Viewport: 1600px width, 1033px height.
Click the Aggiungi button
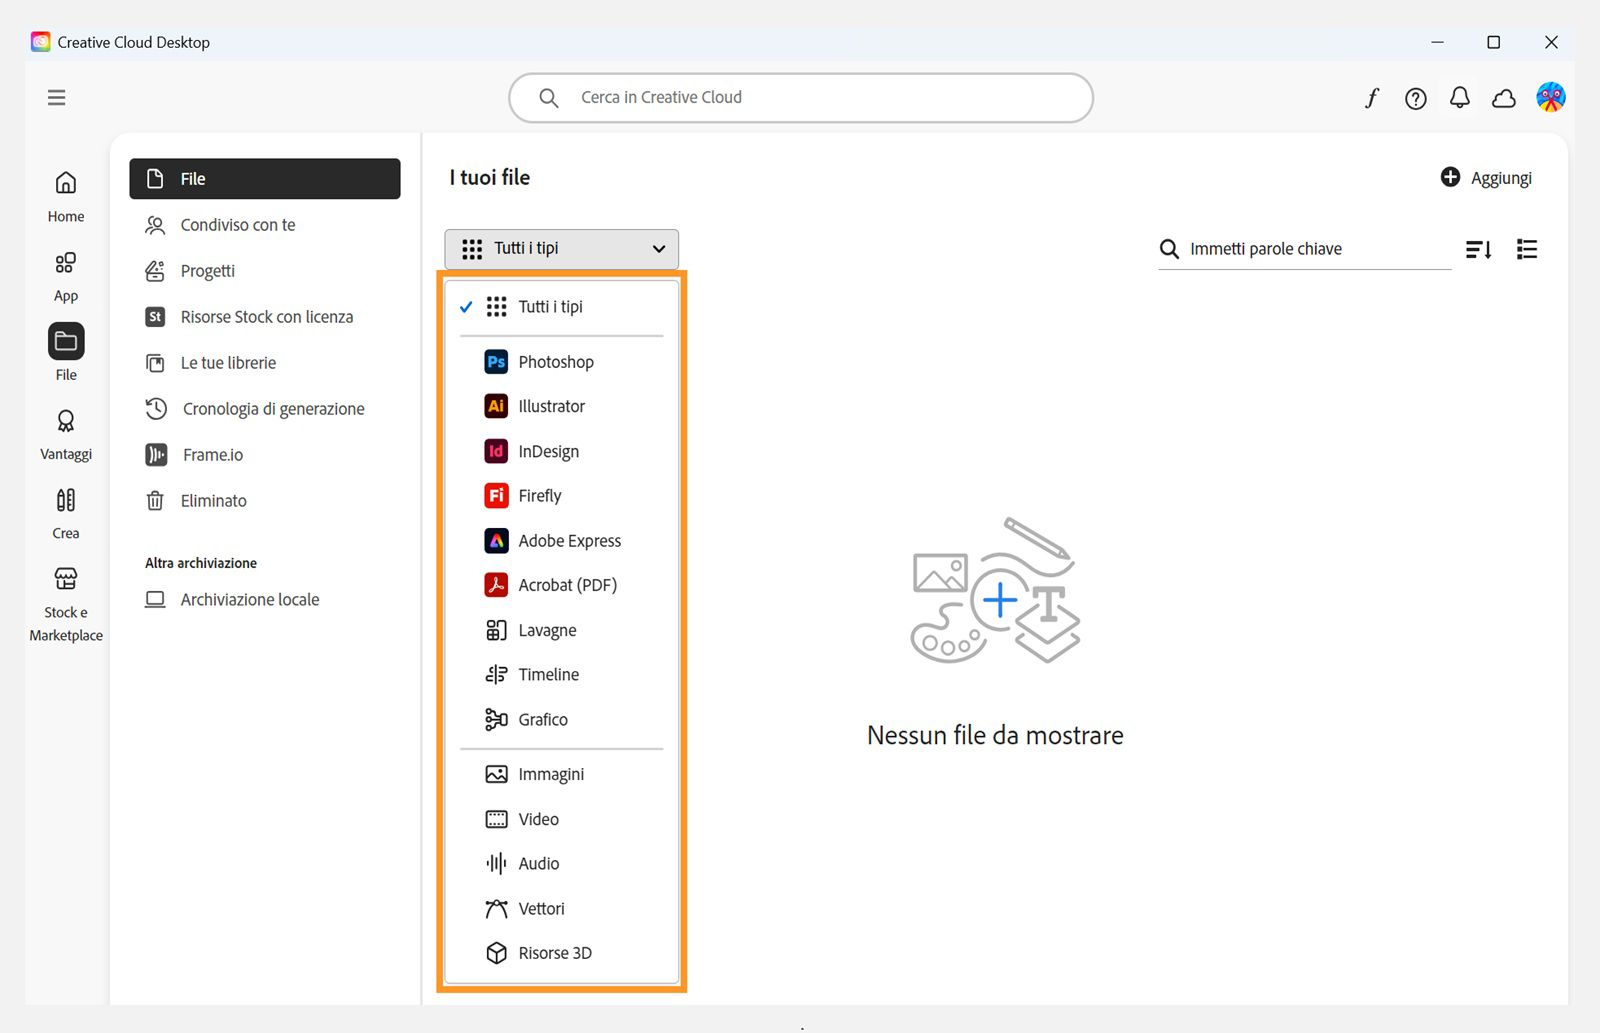(x=1486, y=178)
